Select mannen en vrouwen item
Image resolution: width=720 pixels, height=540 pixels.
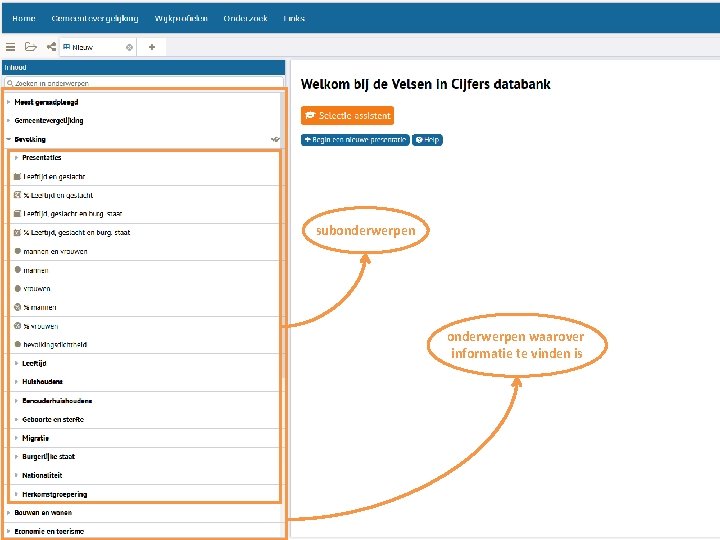[55, 251]
